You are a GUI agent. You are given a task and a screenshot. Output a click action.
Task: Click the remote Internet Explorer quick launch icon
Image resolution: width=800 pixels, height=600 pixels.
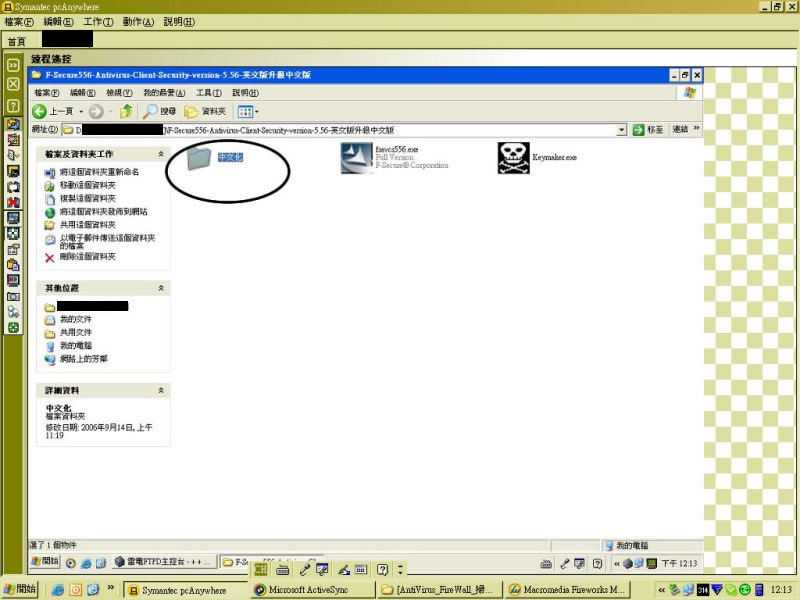click(86, 563)
